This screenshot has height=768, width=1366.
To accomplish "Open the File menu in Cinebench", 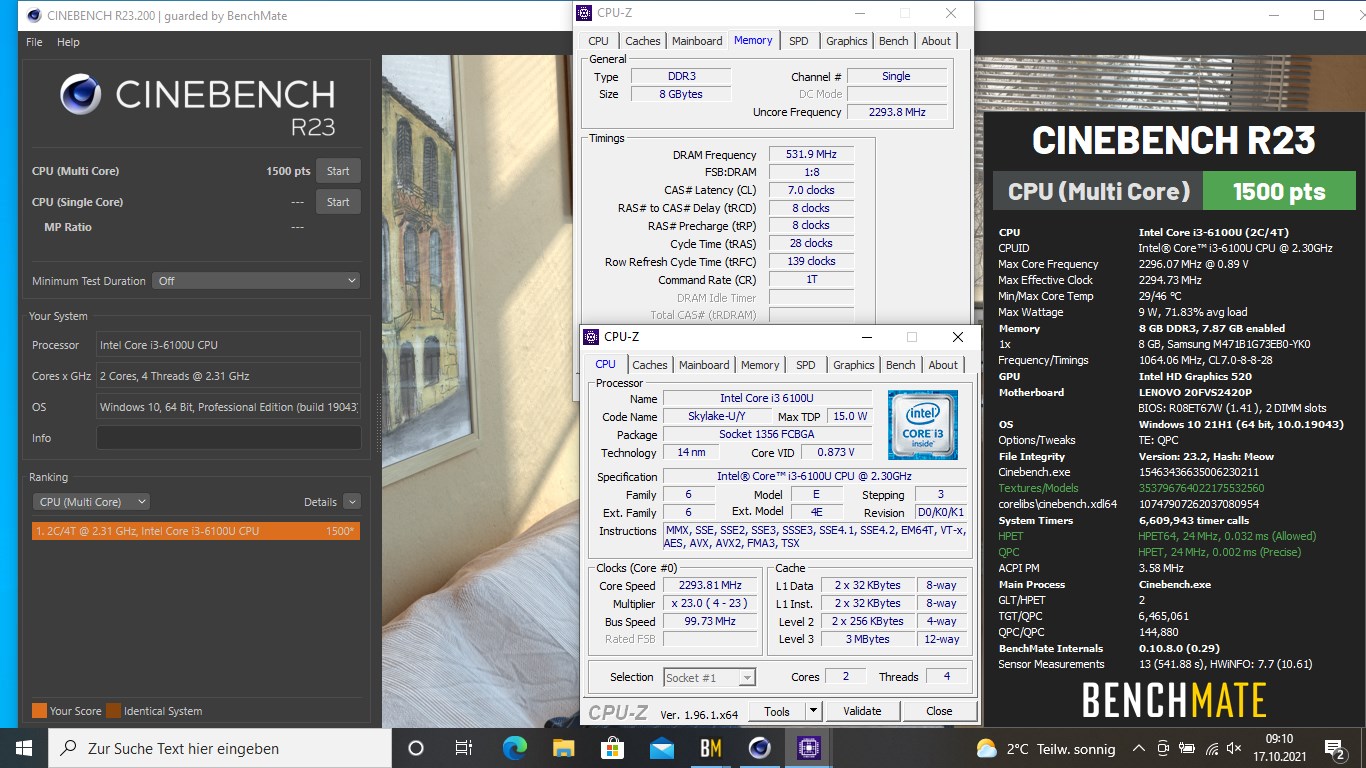I will tap(34, 42).
